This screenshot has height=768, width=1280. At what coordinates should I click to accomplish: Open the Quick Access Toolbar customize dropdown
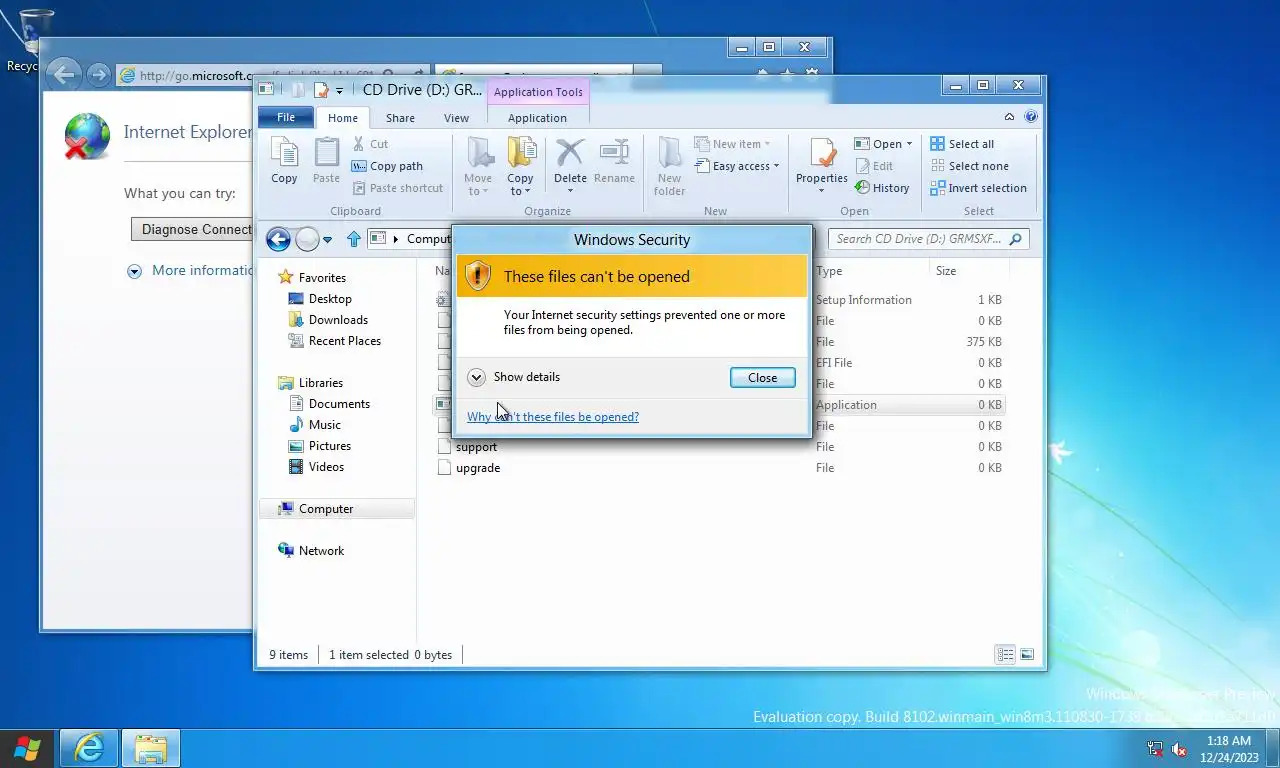coord(339,90)
